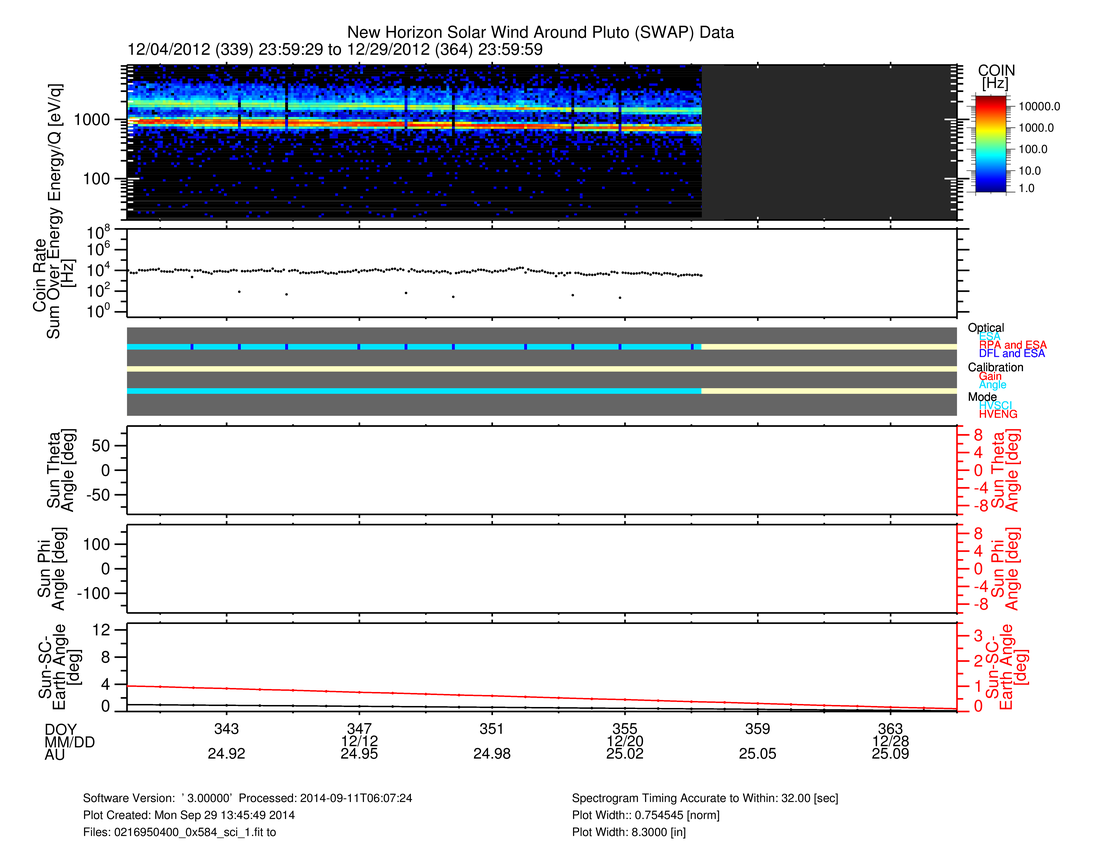1100x850 pixels.
Task: Click the DOY 363 tick label
Action: pos(890,727)
